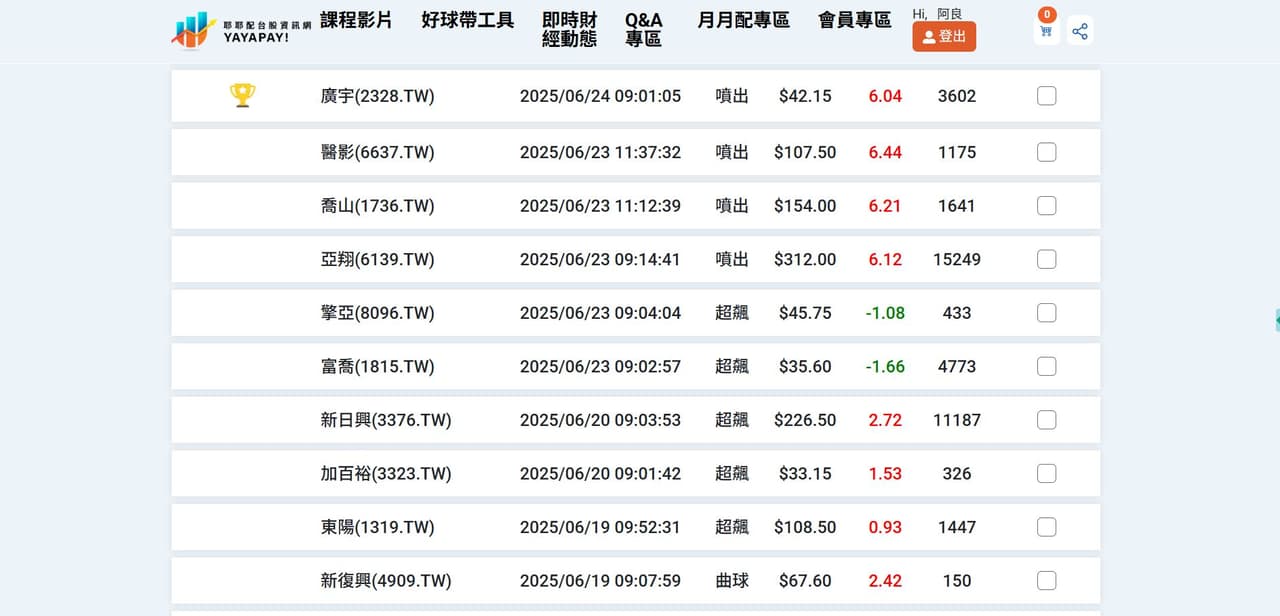Click volume value 11187

[957, 420]
